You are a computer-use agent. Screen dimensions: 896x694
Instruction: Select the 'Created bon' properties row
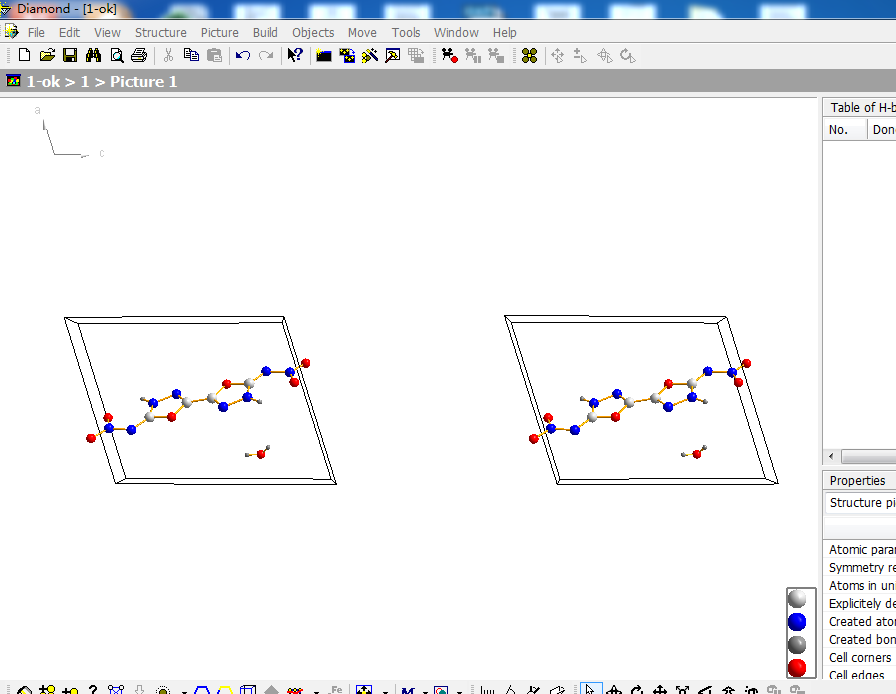[x=861, y=640]
